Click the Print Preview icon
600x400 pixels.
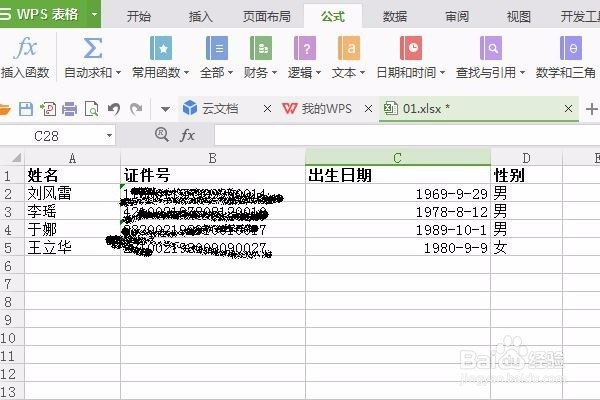click(x=92, y=109)
